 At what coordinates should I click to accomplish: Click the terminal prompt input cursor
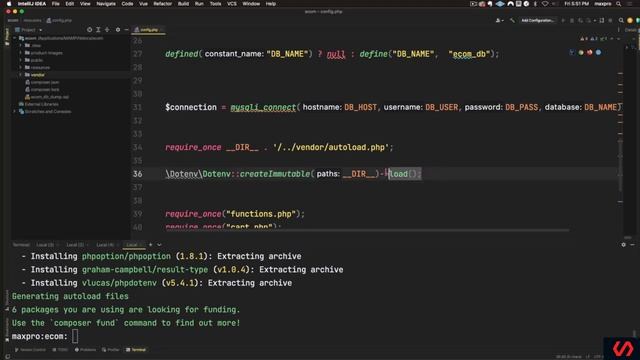coord(75,336)
